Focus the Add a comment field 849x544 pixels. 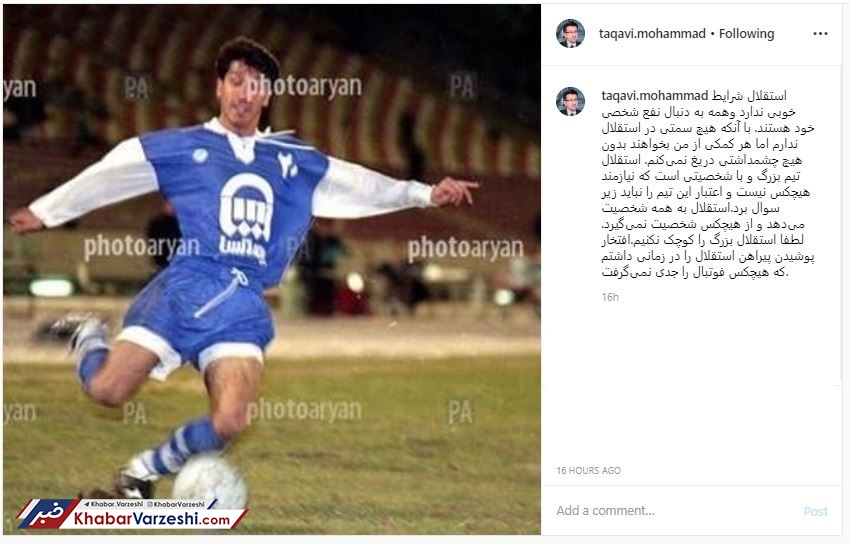click(671, 510)
